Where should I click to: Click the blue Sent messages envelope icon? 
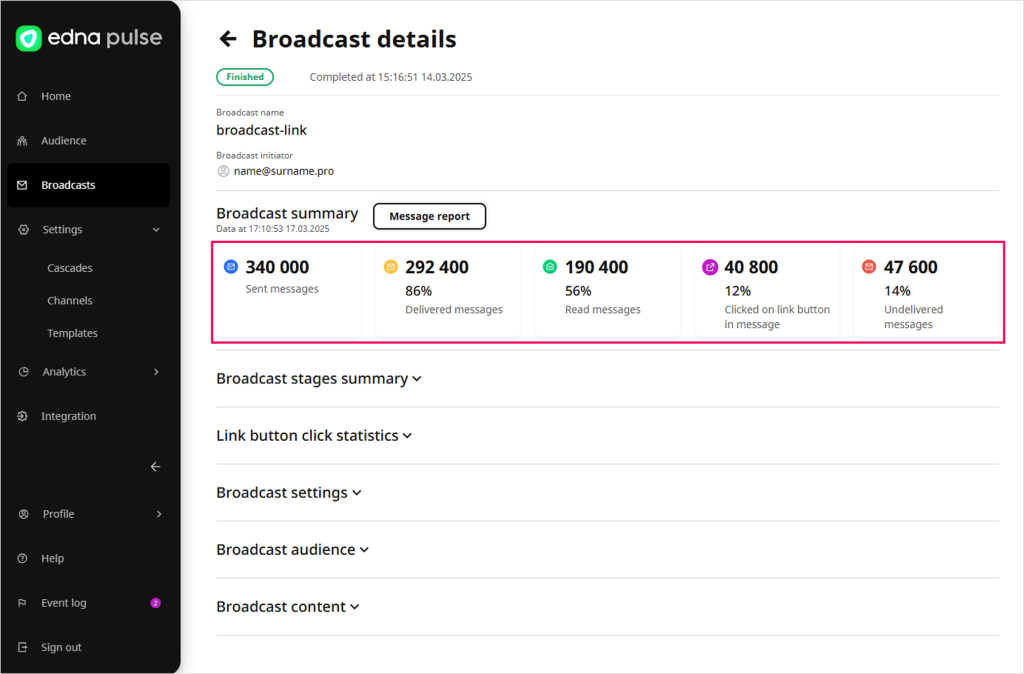coord(231,267)
